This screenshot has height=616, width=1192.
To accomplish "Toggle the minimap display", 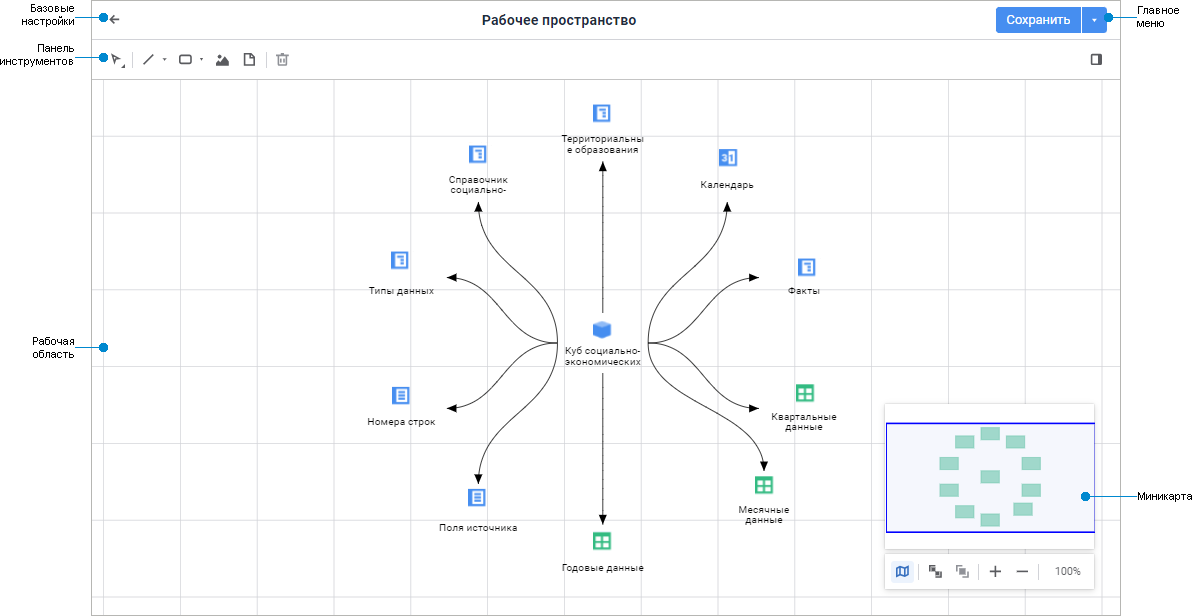I will (x=903, y=571).
